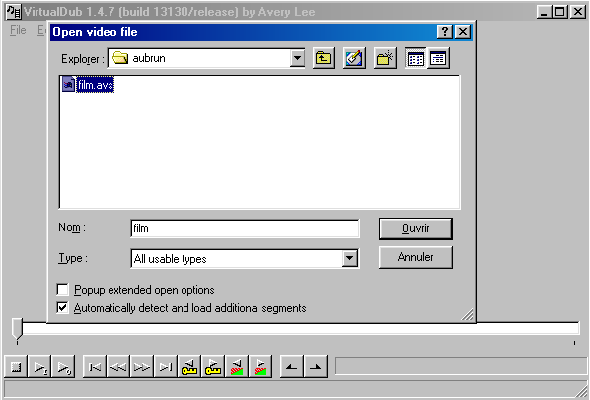Open the Type dropdown arrow
The height and width of the screenshot is (400, 590).
tap(349, 259)
